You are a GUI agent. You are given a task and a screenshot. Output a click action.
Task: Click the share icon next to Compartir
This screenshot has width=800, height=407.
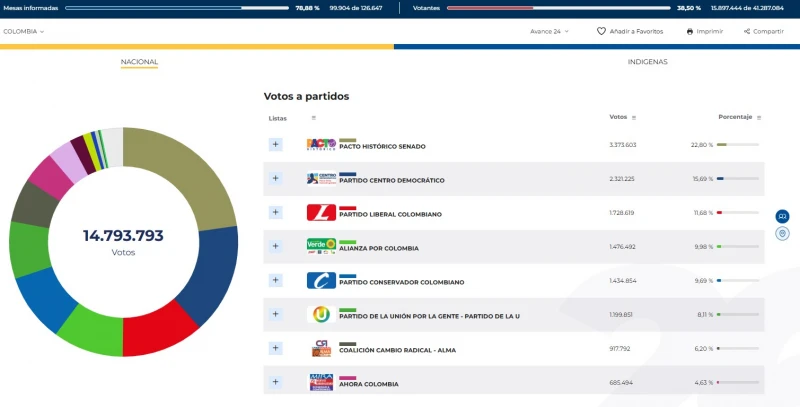pos(747,32)
